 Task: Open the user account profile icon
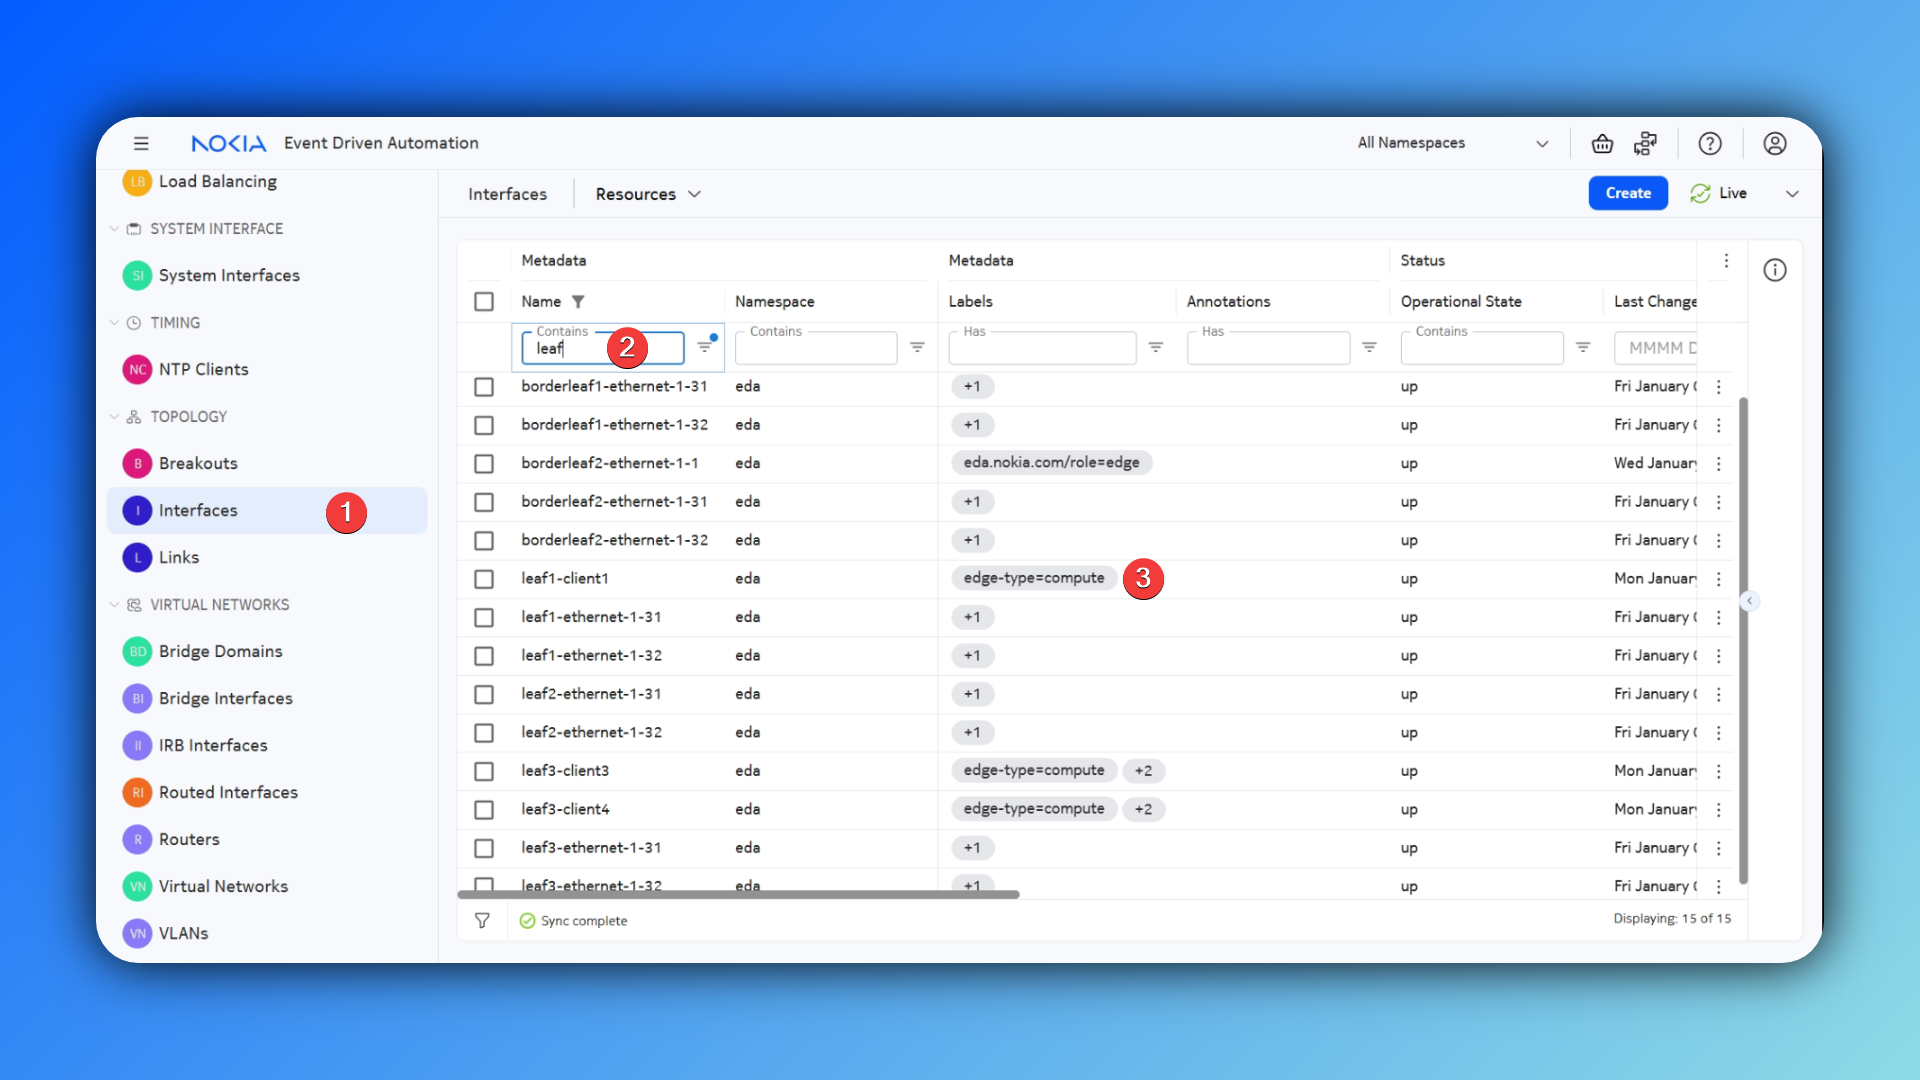point(1775,143)
